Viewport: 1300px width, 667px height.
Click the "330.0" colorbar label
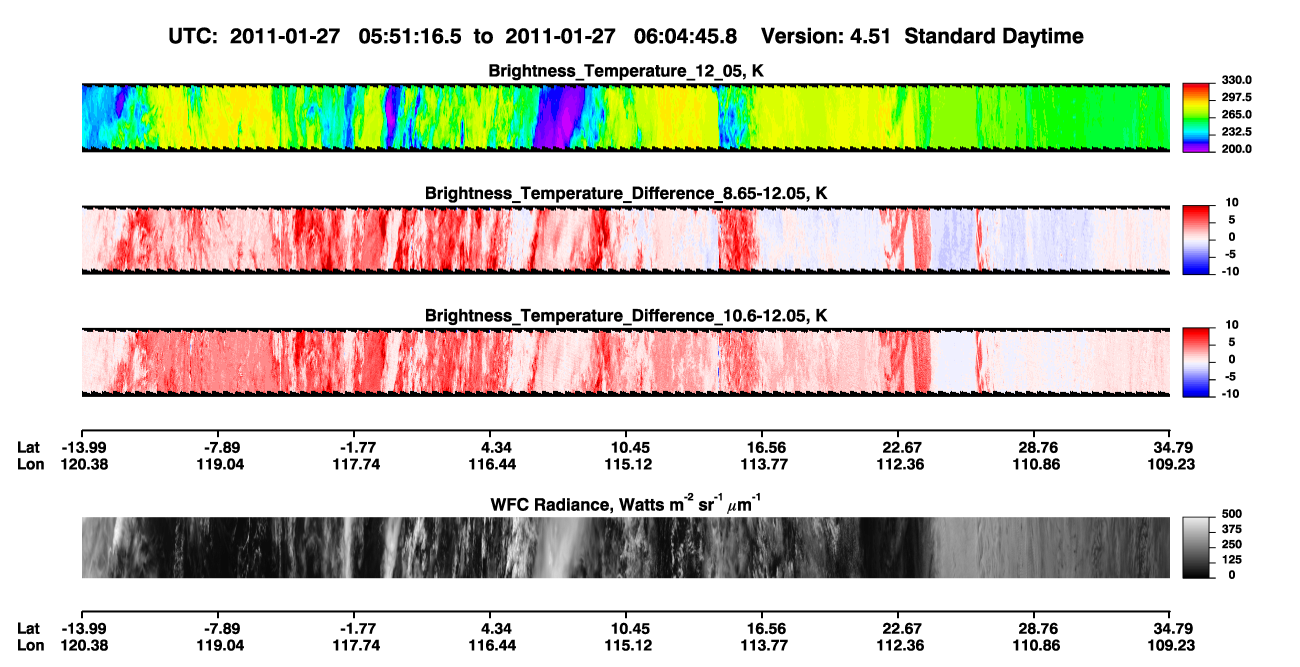click(x=1235, y=80)
